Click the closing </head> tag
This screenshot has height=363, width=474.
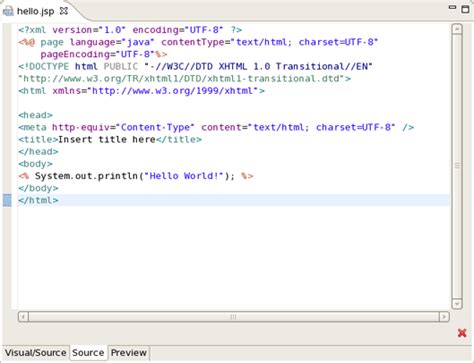38,152
